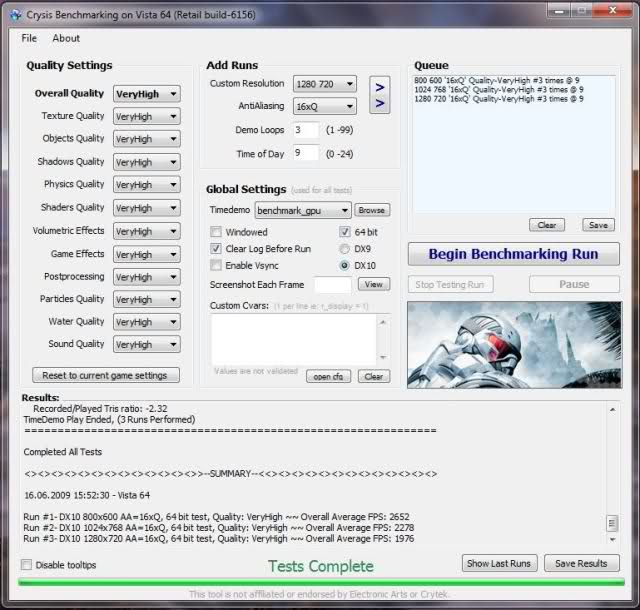Click the Run #3 result line
The width and height of the screenshot is (640, 610).
coord(219,539)
